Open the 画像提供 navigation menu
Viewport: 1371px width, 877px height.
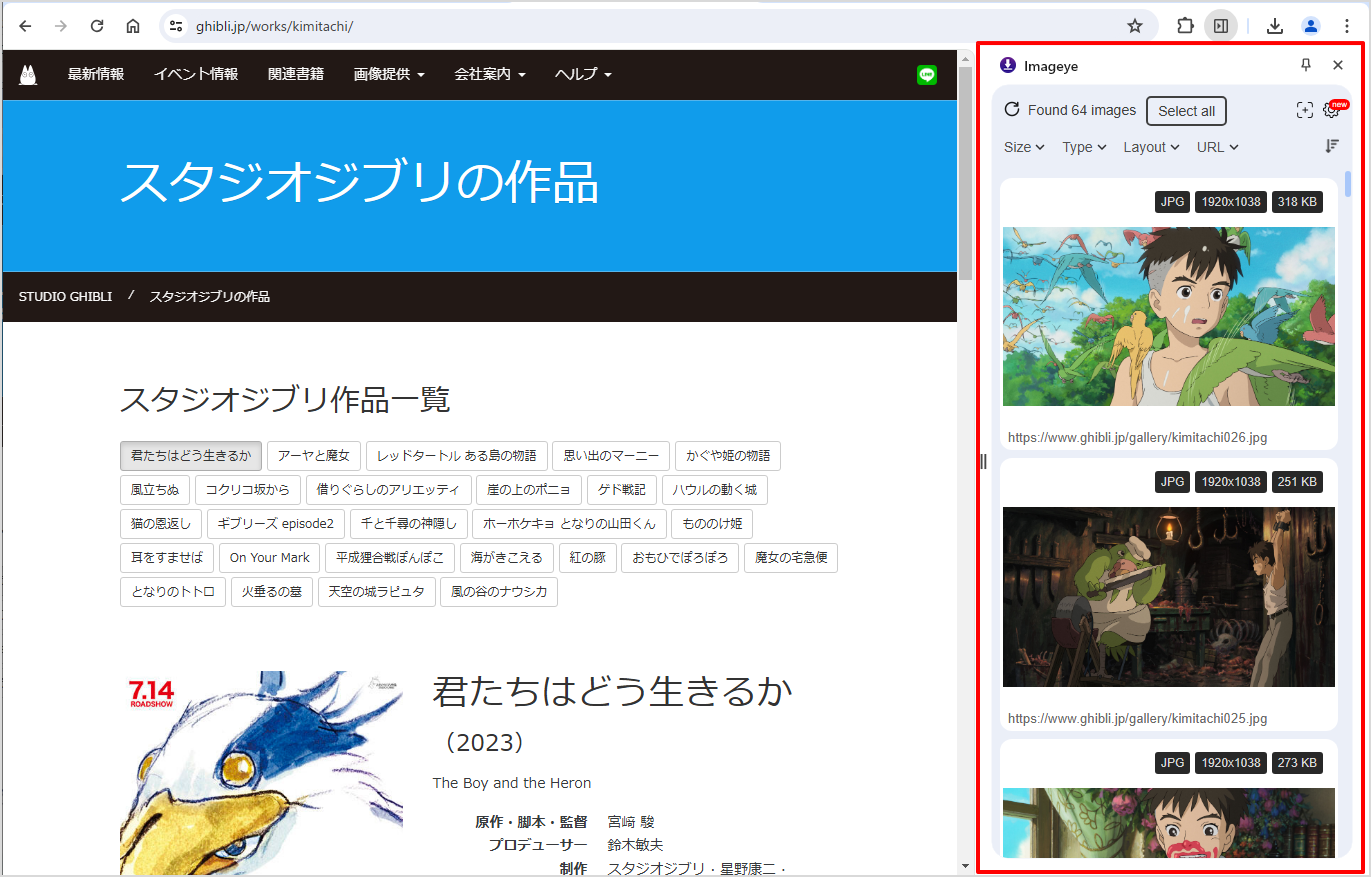(389, 74)
